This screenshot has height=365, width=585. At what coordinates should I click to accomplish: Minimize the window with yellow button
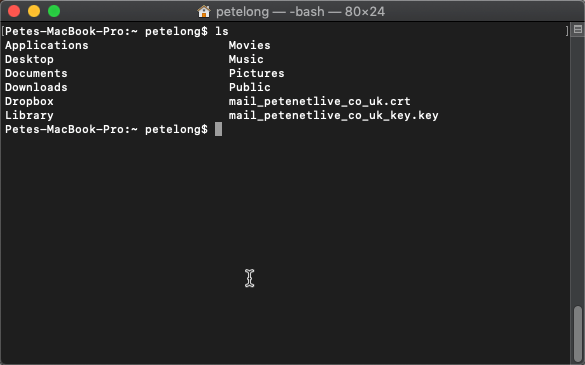pyautogui.click(x=34, y=11)
